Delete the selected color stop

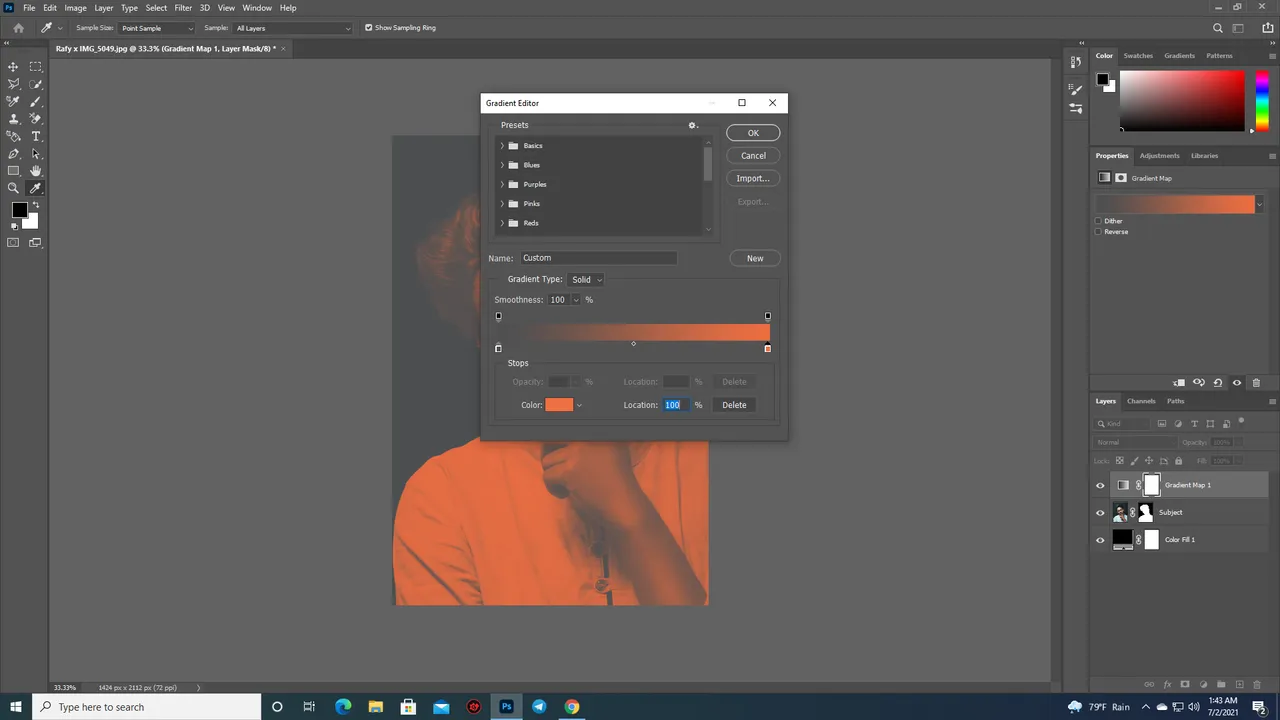tap(734, 405)
